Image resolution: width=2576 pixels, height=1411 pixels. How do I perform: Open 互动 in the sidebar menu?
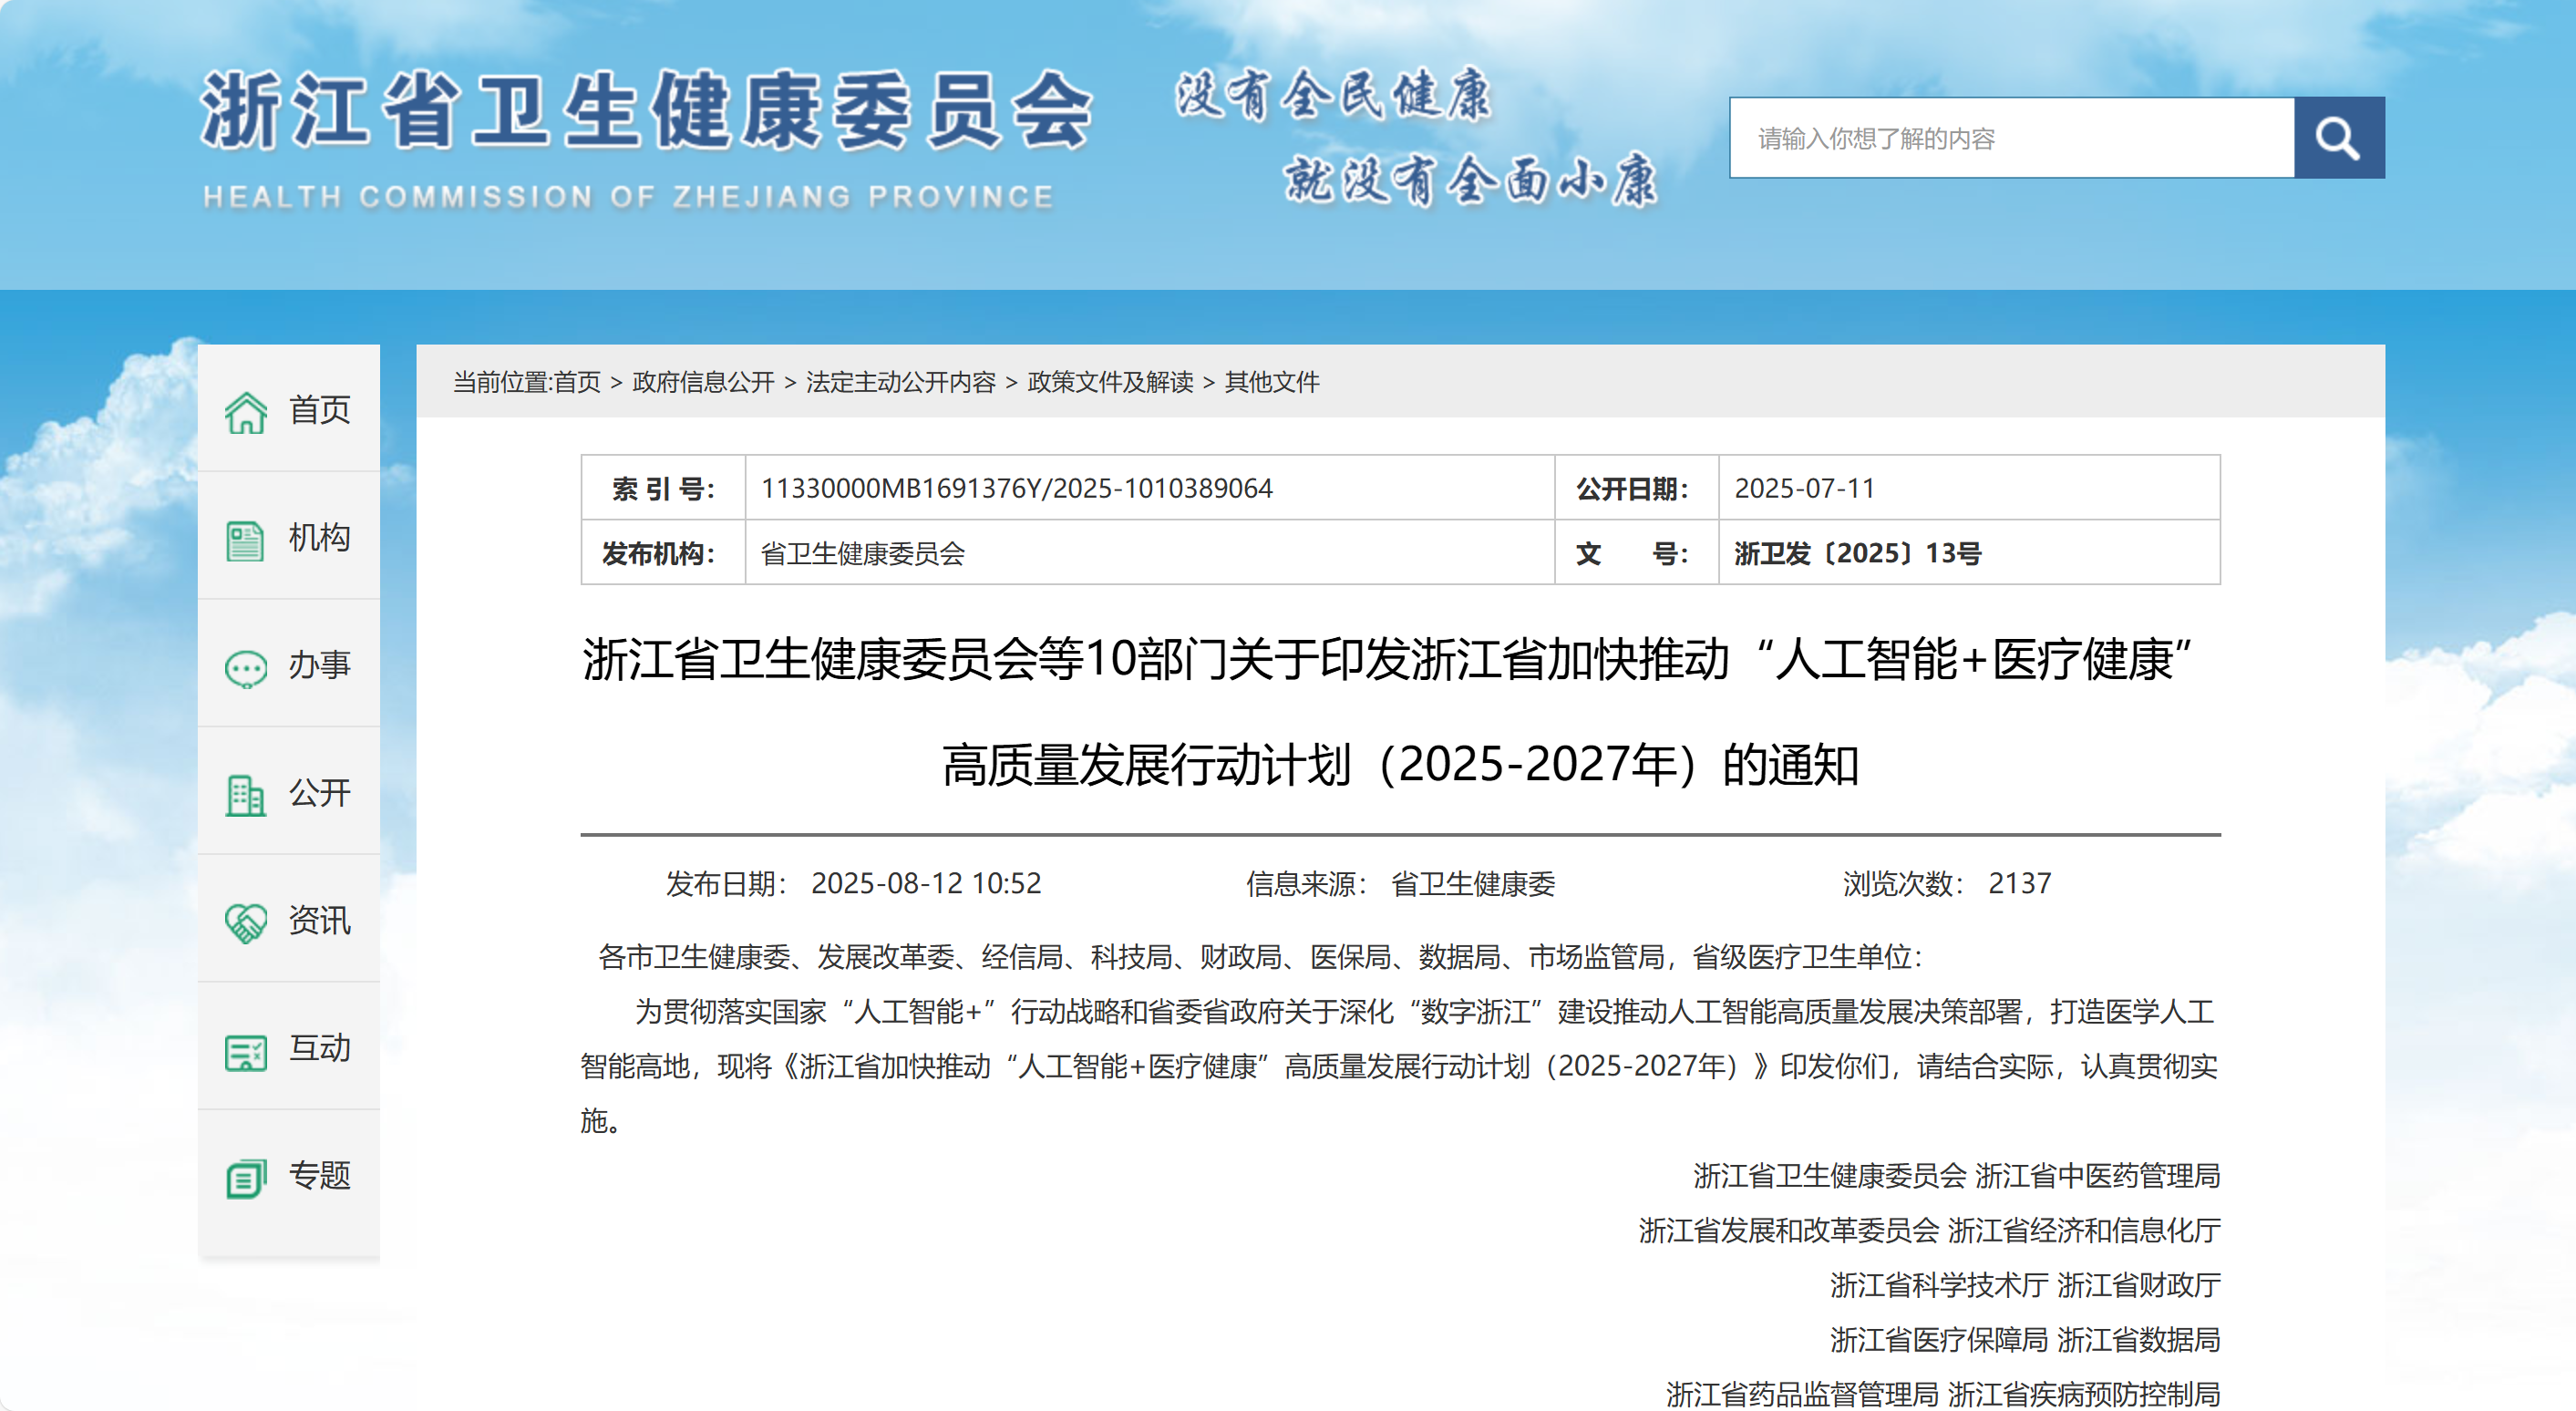point(289,1047)
